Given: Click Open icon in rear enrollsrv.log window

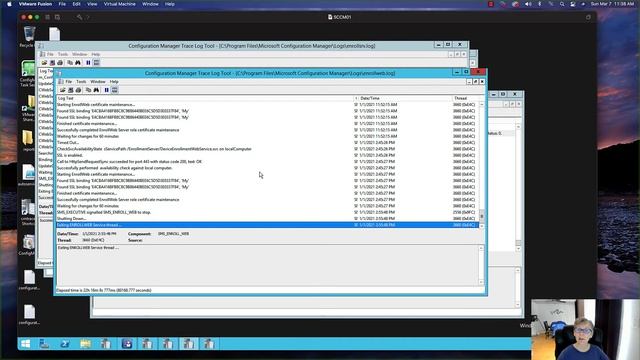Looking at the screenshot, I should [44, 62].
